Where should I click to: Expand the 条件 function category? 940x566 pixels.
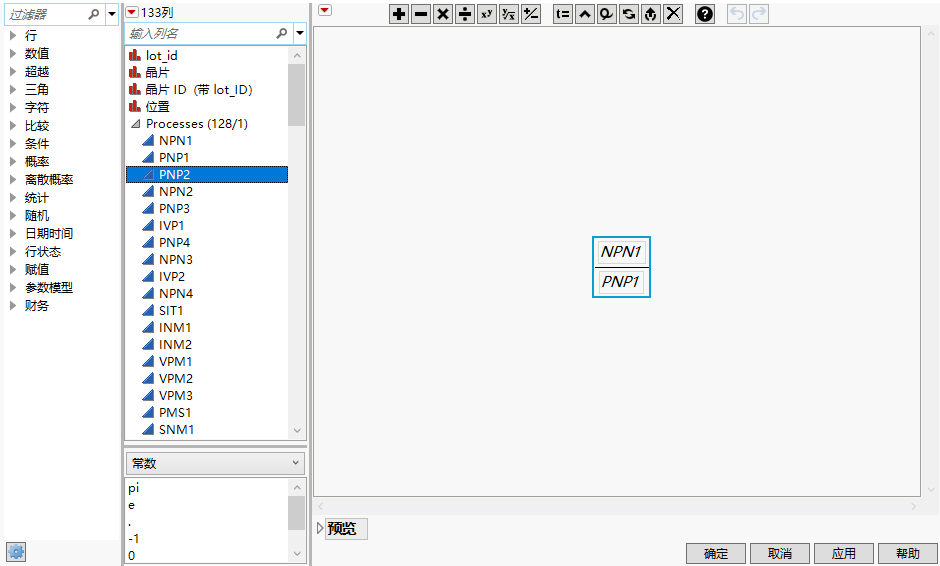pos(13,143)
